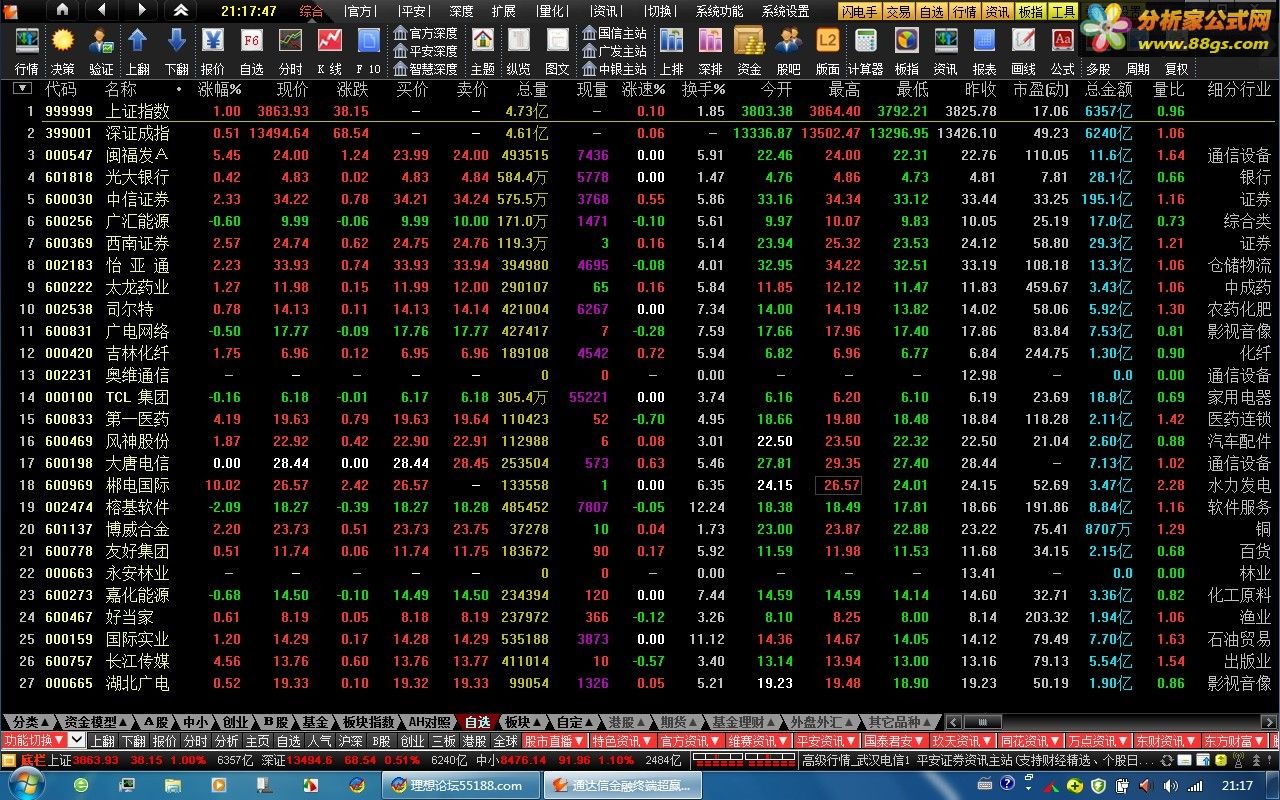Viewport: 1280px width, 800px height.
Task: Click the 周期 toolbar button
Action: click(1138, 69)
